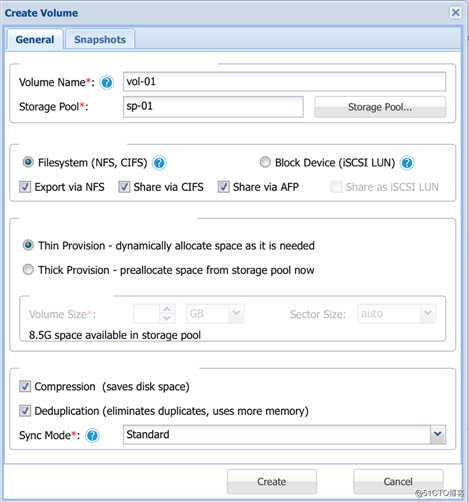The image size is (469, 502).
Task: Toggle the Deduplication checkbox
Action: [25, 411]
